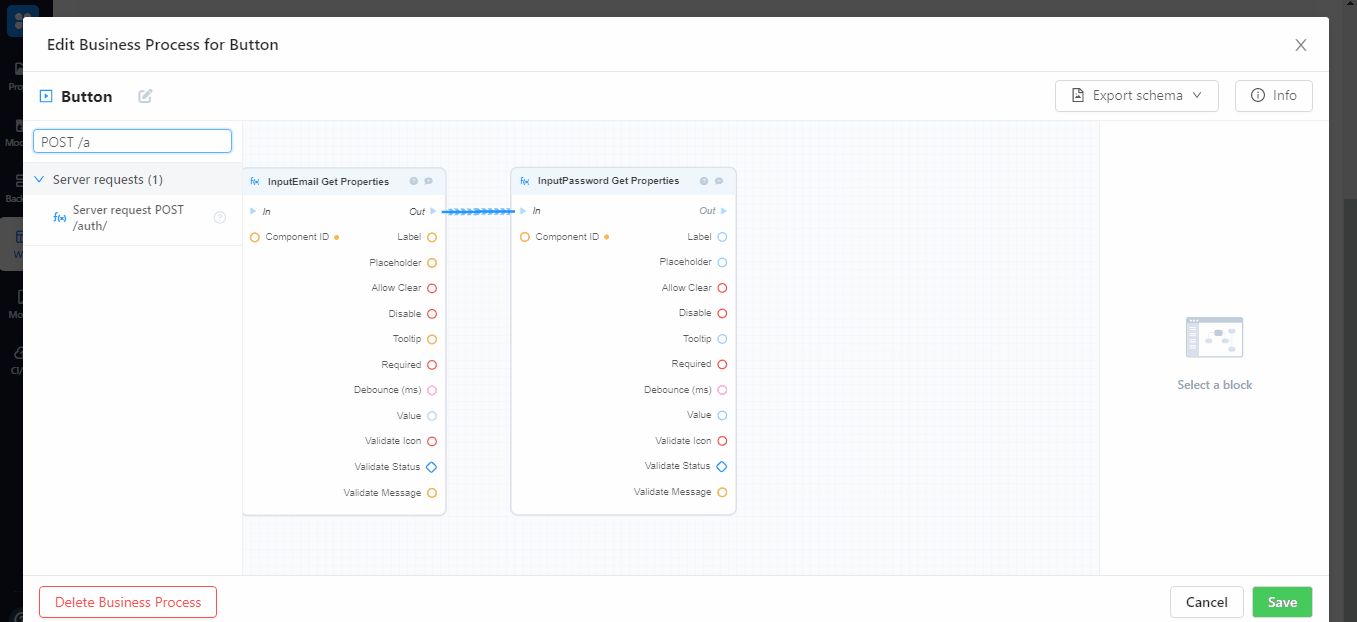Viewport: 1357px width, 622px height.
Task: Click the In arrow of InputEmail block
Action: pos(253,212)
